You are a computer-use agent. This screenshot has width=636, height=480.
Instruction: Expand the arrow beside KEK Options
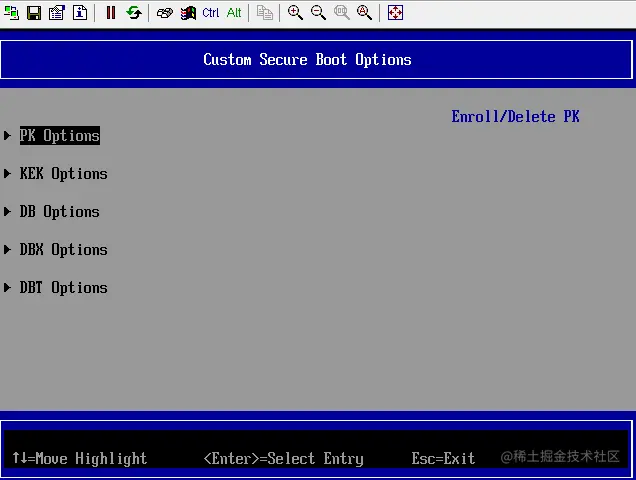(7, 174)
